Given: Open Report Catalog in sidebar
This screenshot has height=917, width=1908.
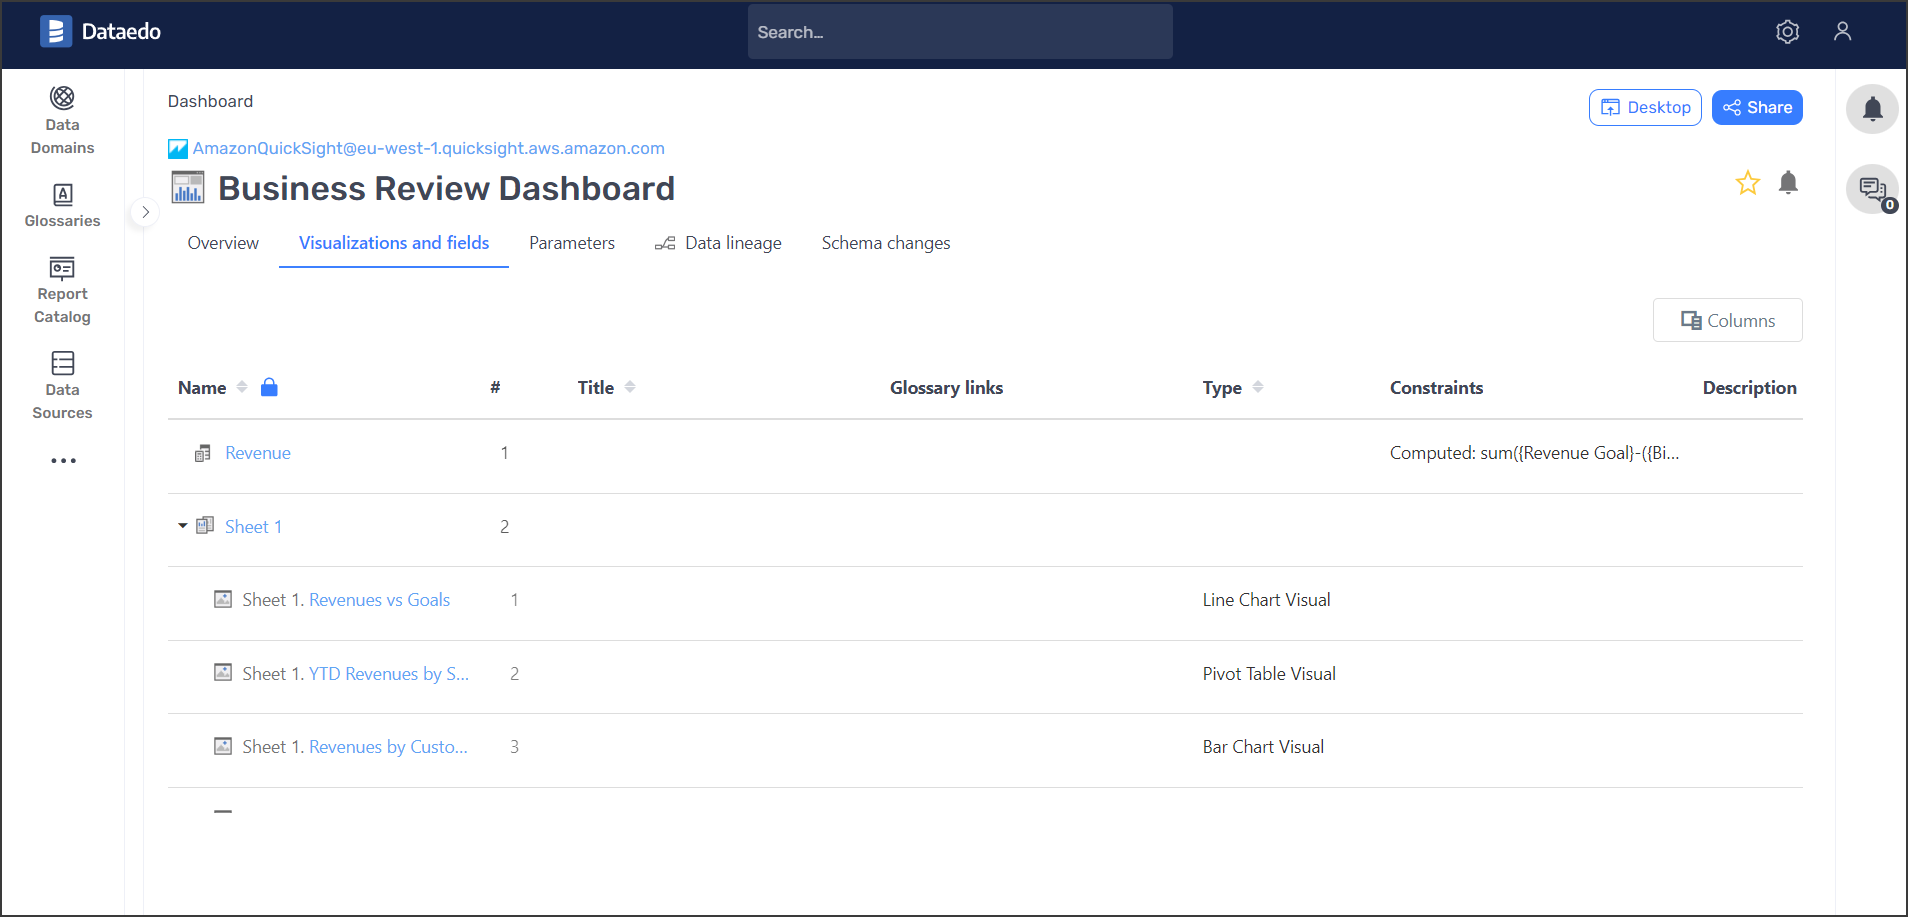Looking at the screenshot, I should [x=62, y=291].
